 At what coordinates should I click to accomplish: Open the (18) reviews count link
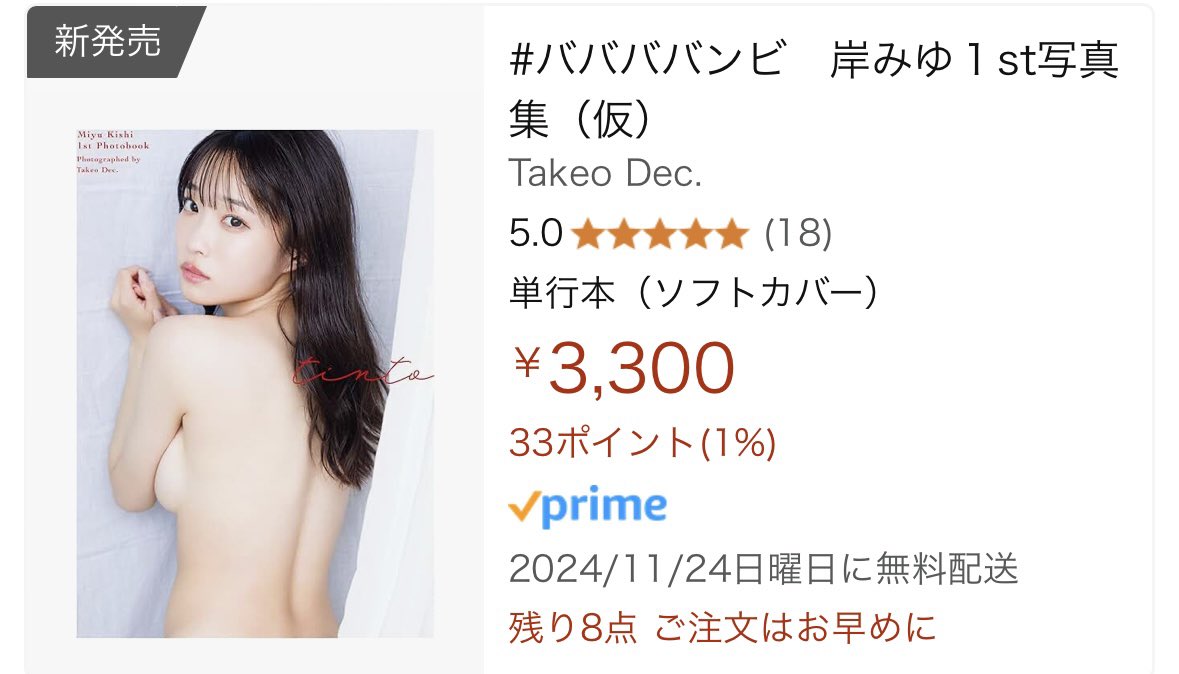point(798,233)
